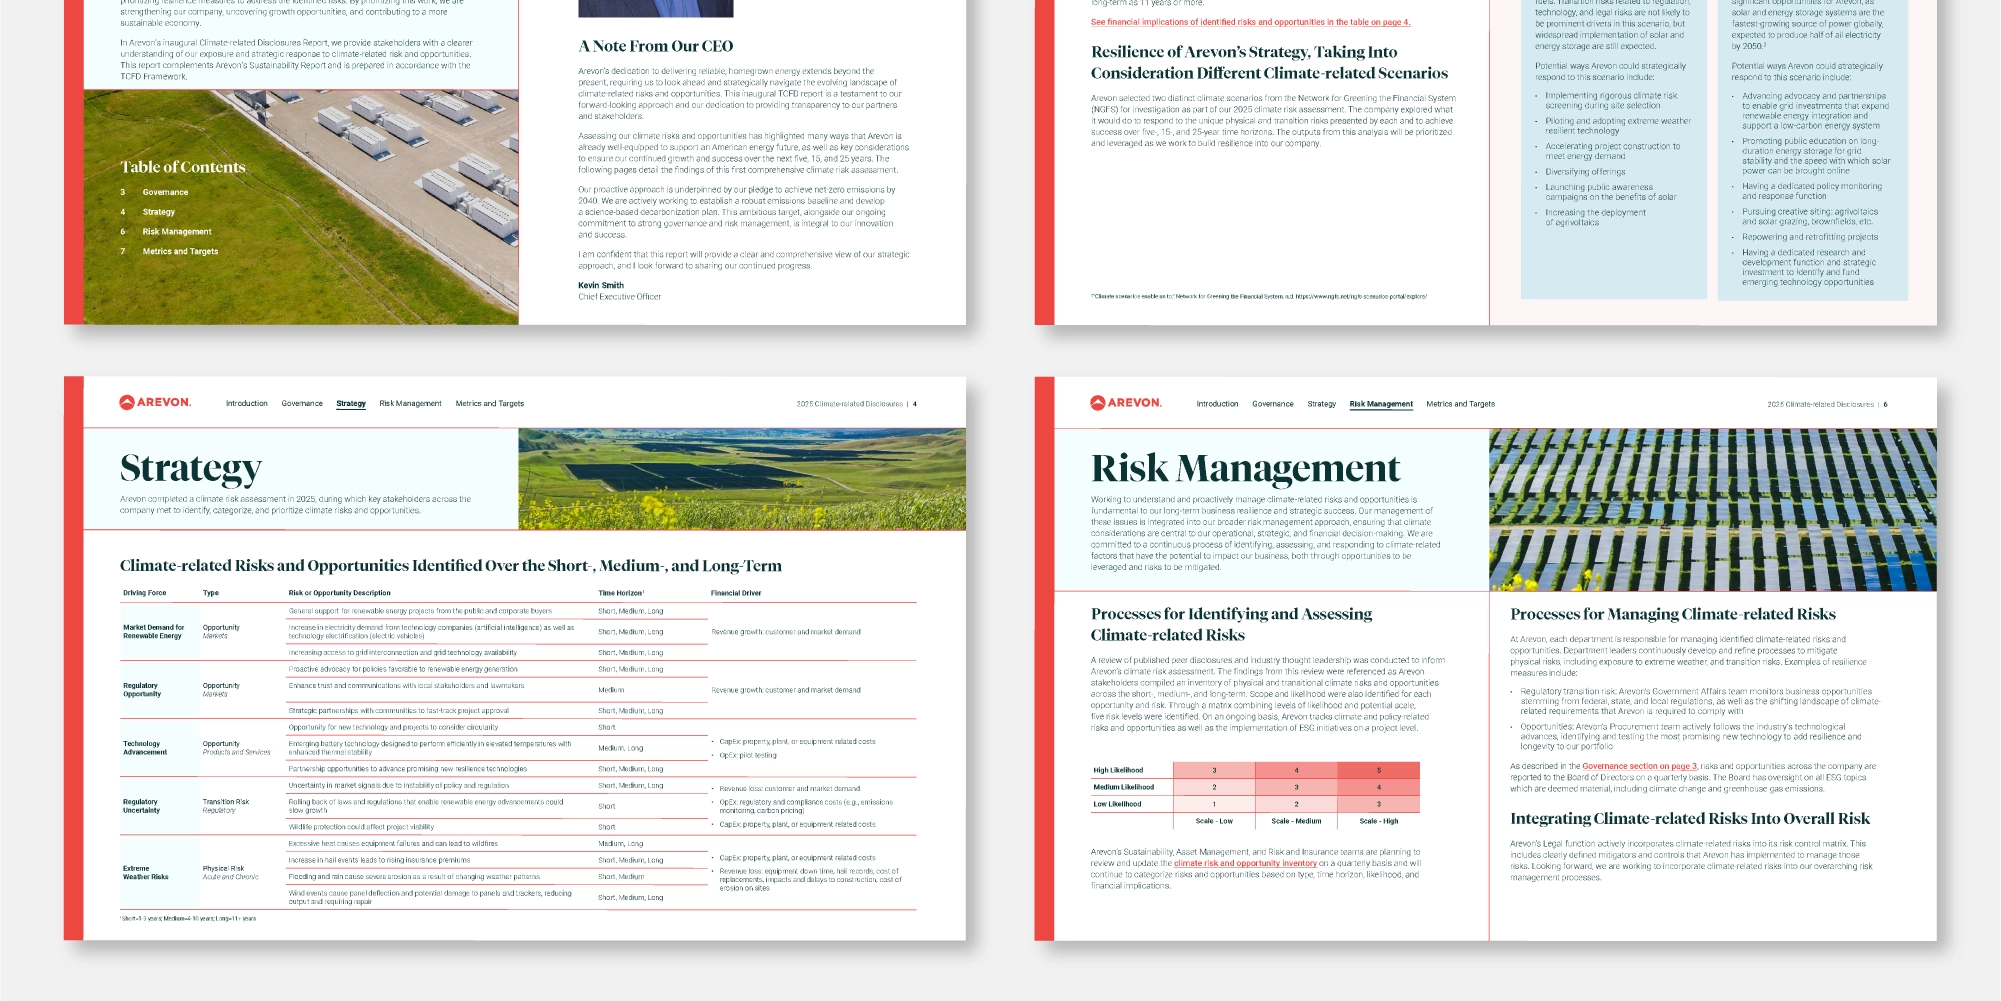Click the darkest red matrix cell showing 5
Screen dimensions: 2001x1001
[1378, 770]
